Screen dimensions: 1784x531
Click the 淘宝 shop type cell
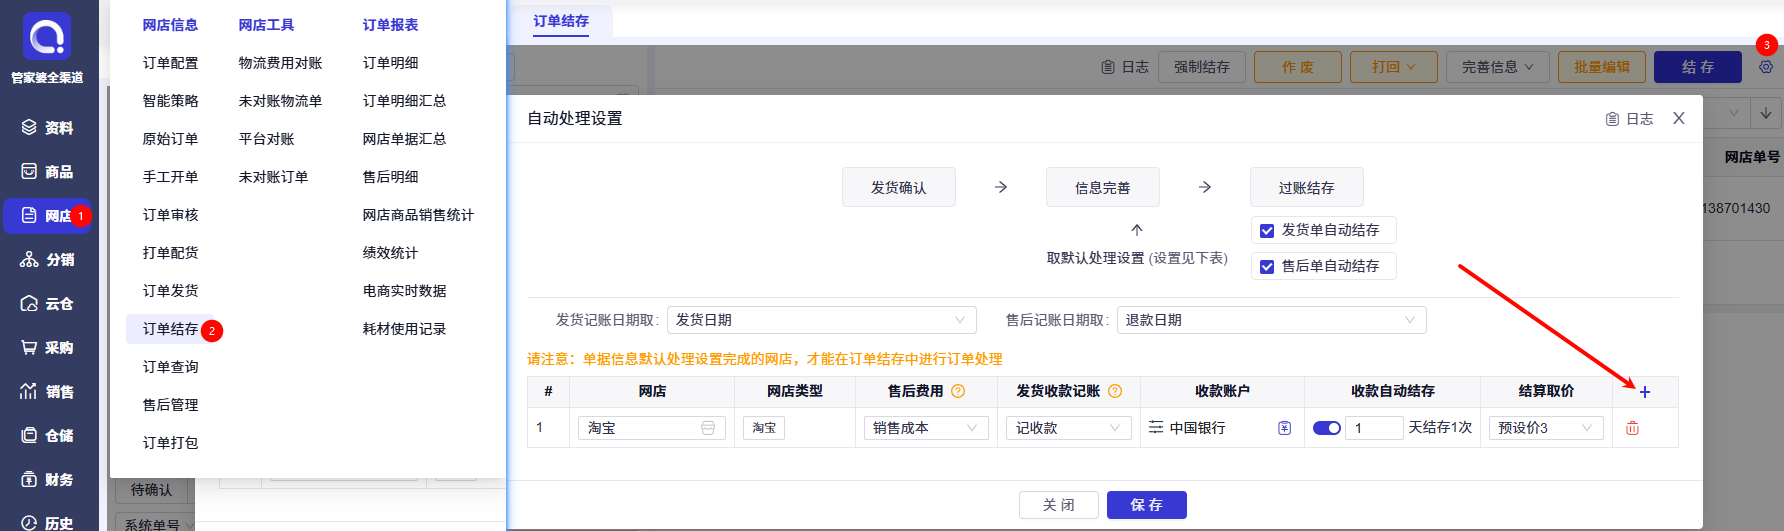point(764,428)
